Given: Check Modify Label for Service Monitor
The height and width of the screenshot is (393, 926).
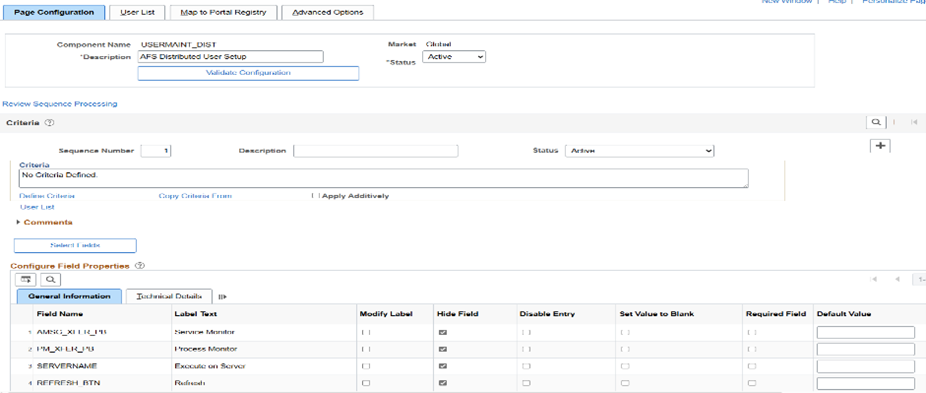Looking at the screenshot, I should point(366,333).
